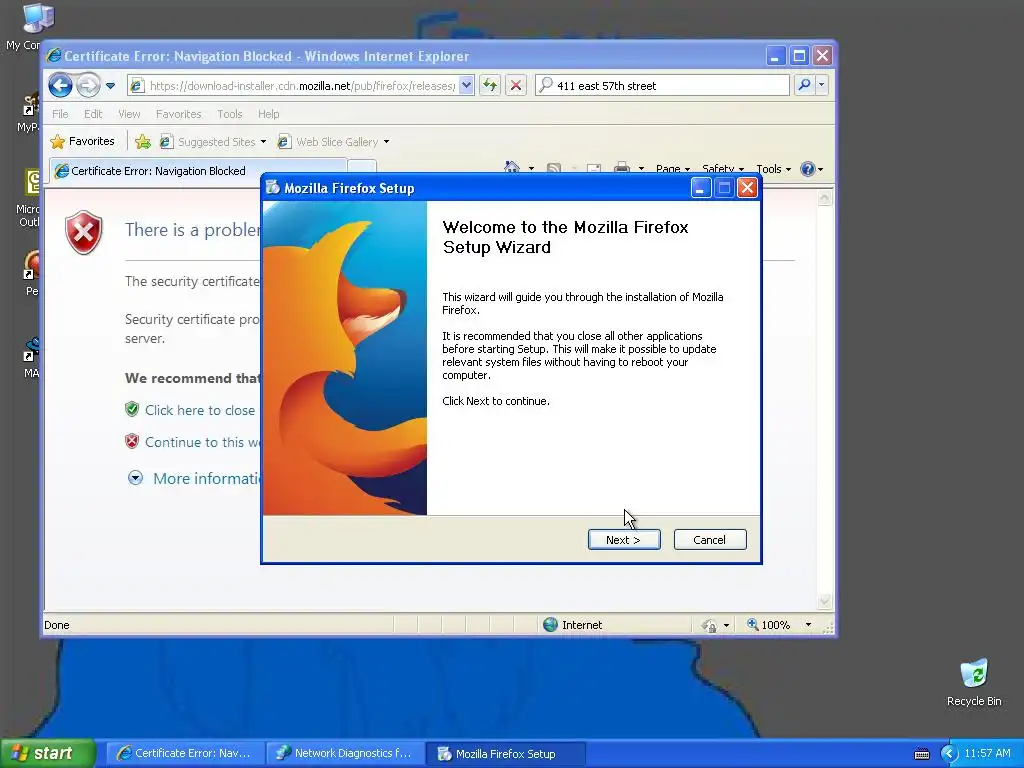The height and width of the screenshot is (768, 1024).
Task: Click the tray keyboard icon
Action: (921, 754)
